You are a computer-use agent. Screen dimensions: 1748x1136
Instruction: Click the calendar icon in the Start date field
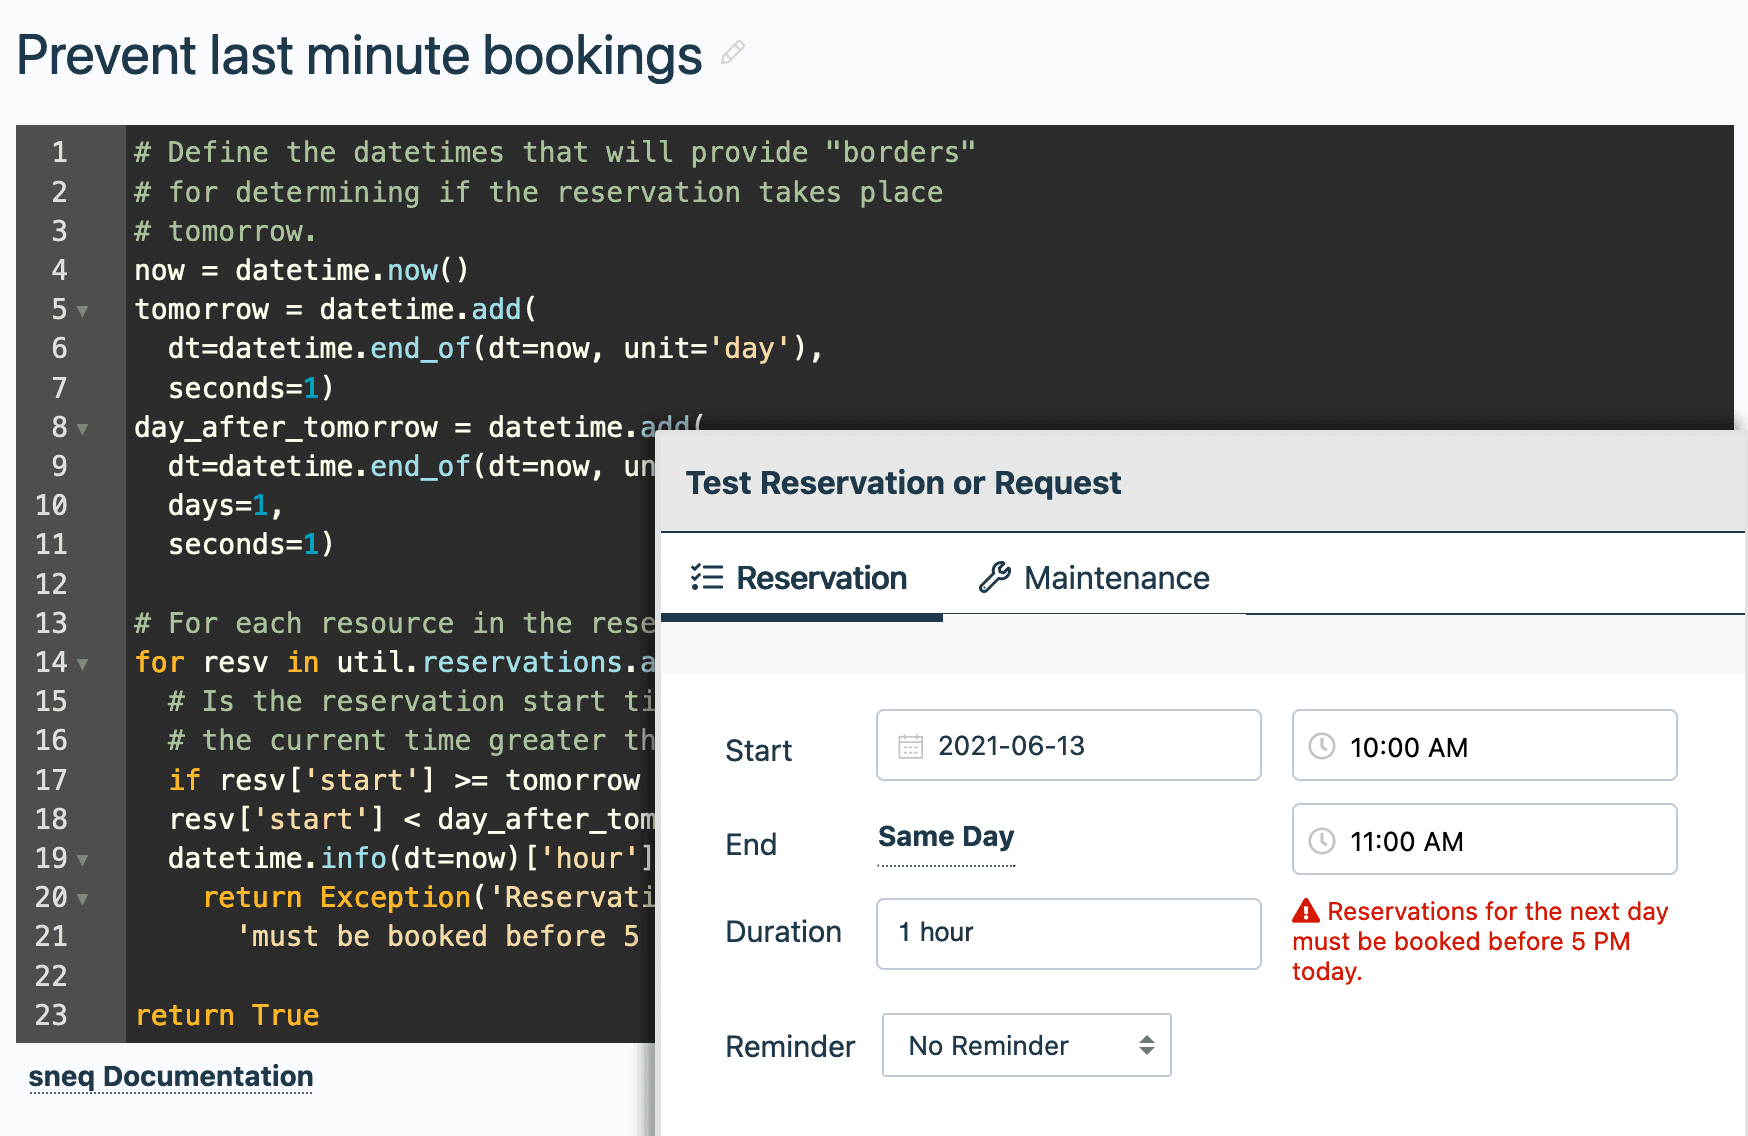909,745
